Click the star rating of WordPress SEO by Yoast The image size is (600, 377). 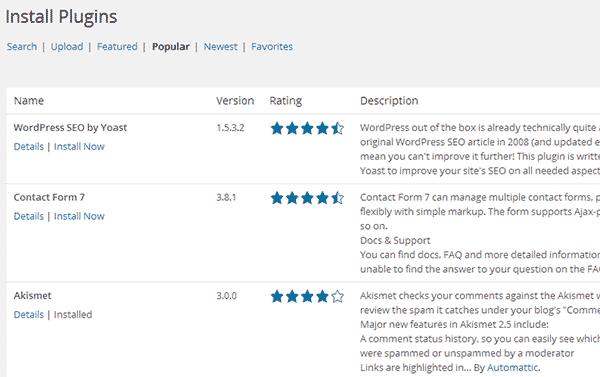307,128
